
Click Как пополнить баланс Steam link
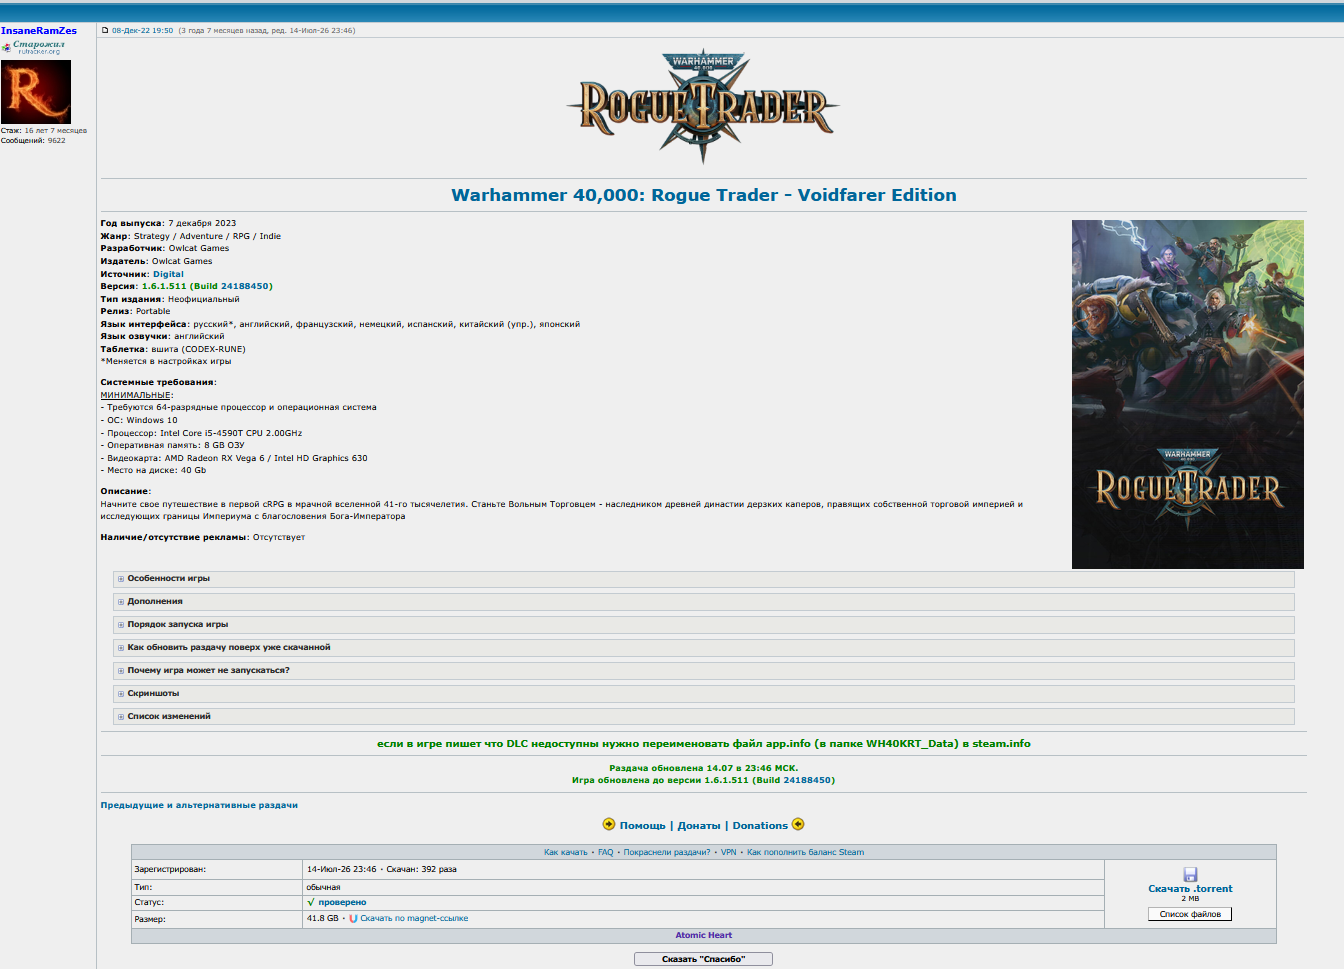click(x=805, y=852)
